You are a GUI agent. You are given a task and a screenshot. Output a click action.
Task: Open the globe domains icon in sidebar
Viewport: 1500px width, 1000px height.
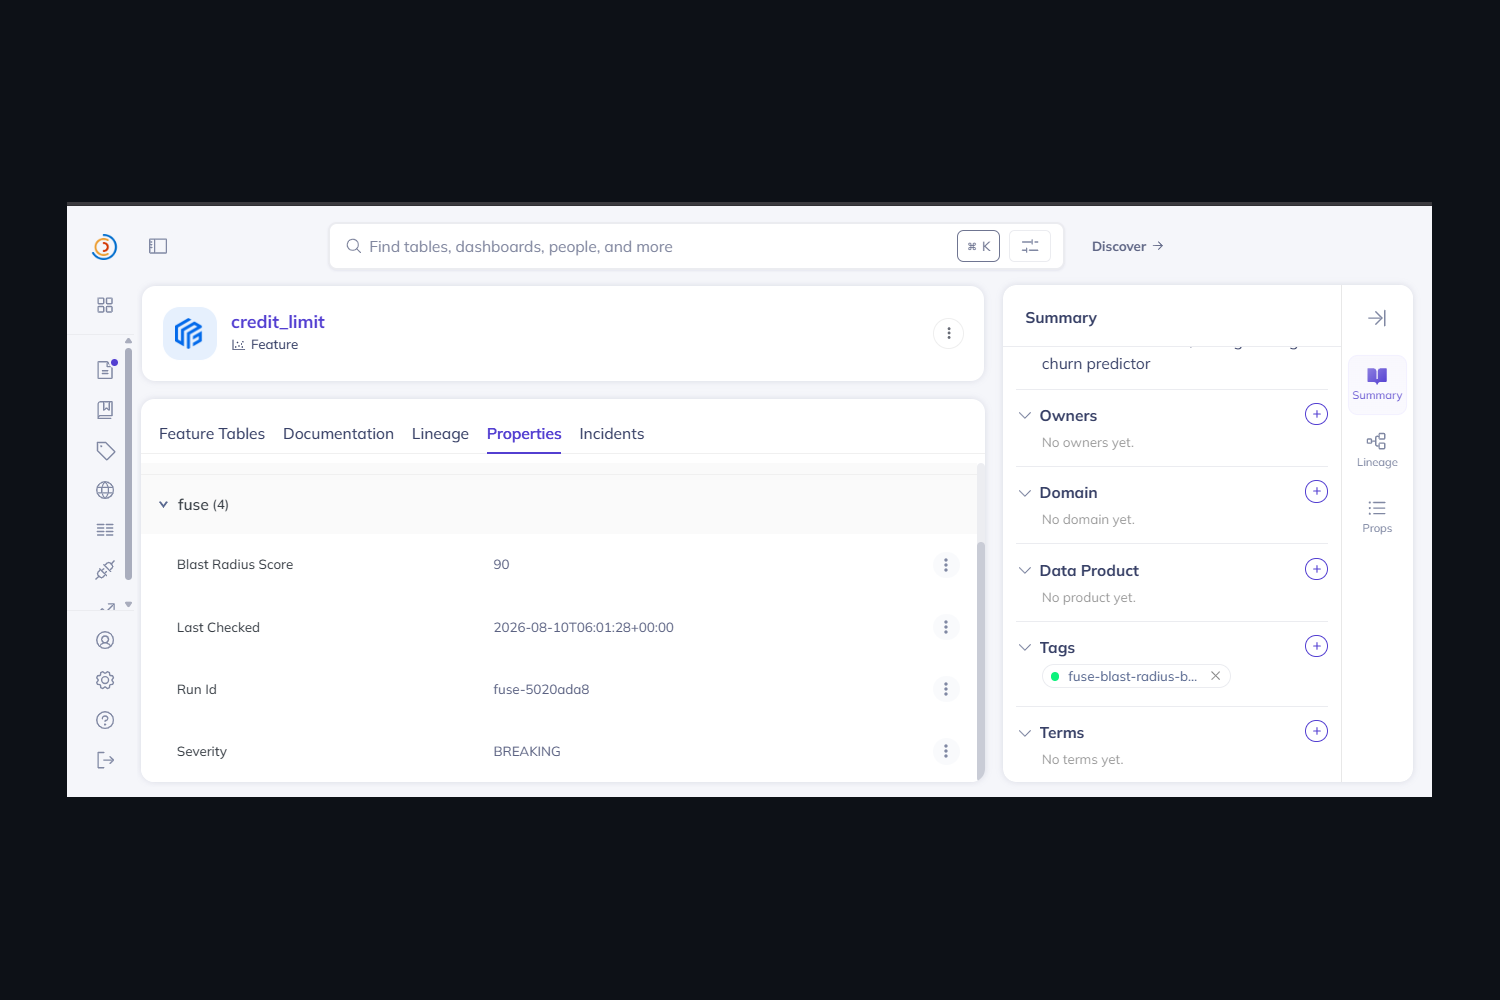[105, 490]
